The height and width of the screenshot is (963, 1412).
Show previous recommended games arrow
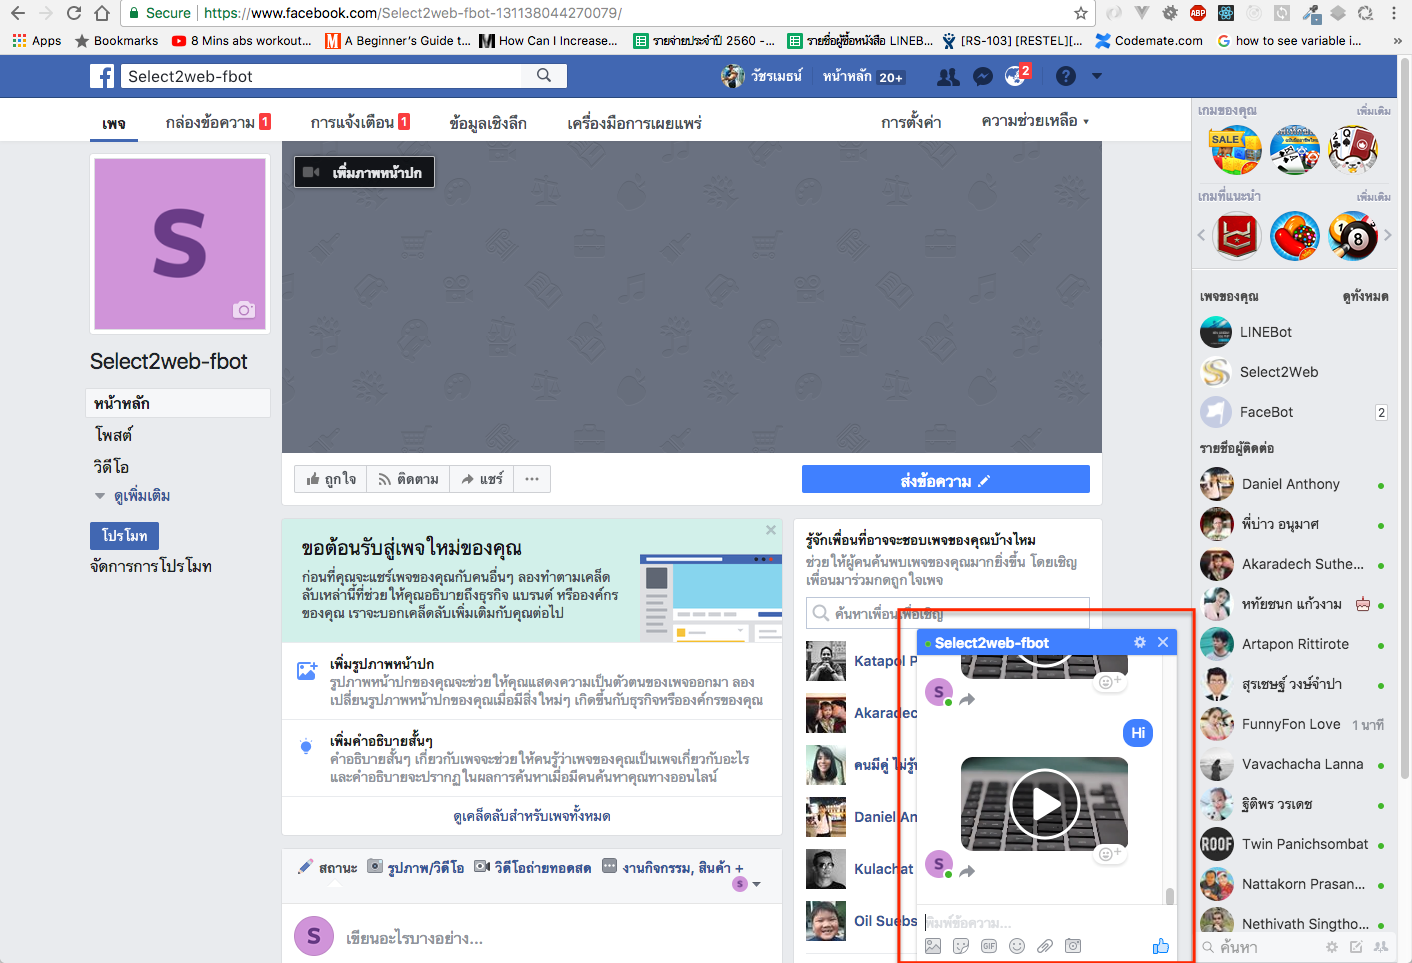[x=1201, y=235]
